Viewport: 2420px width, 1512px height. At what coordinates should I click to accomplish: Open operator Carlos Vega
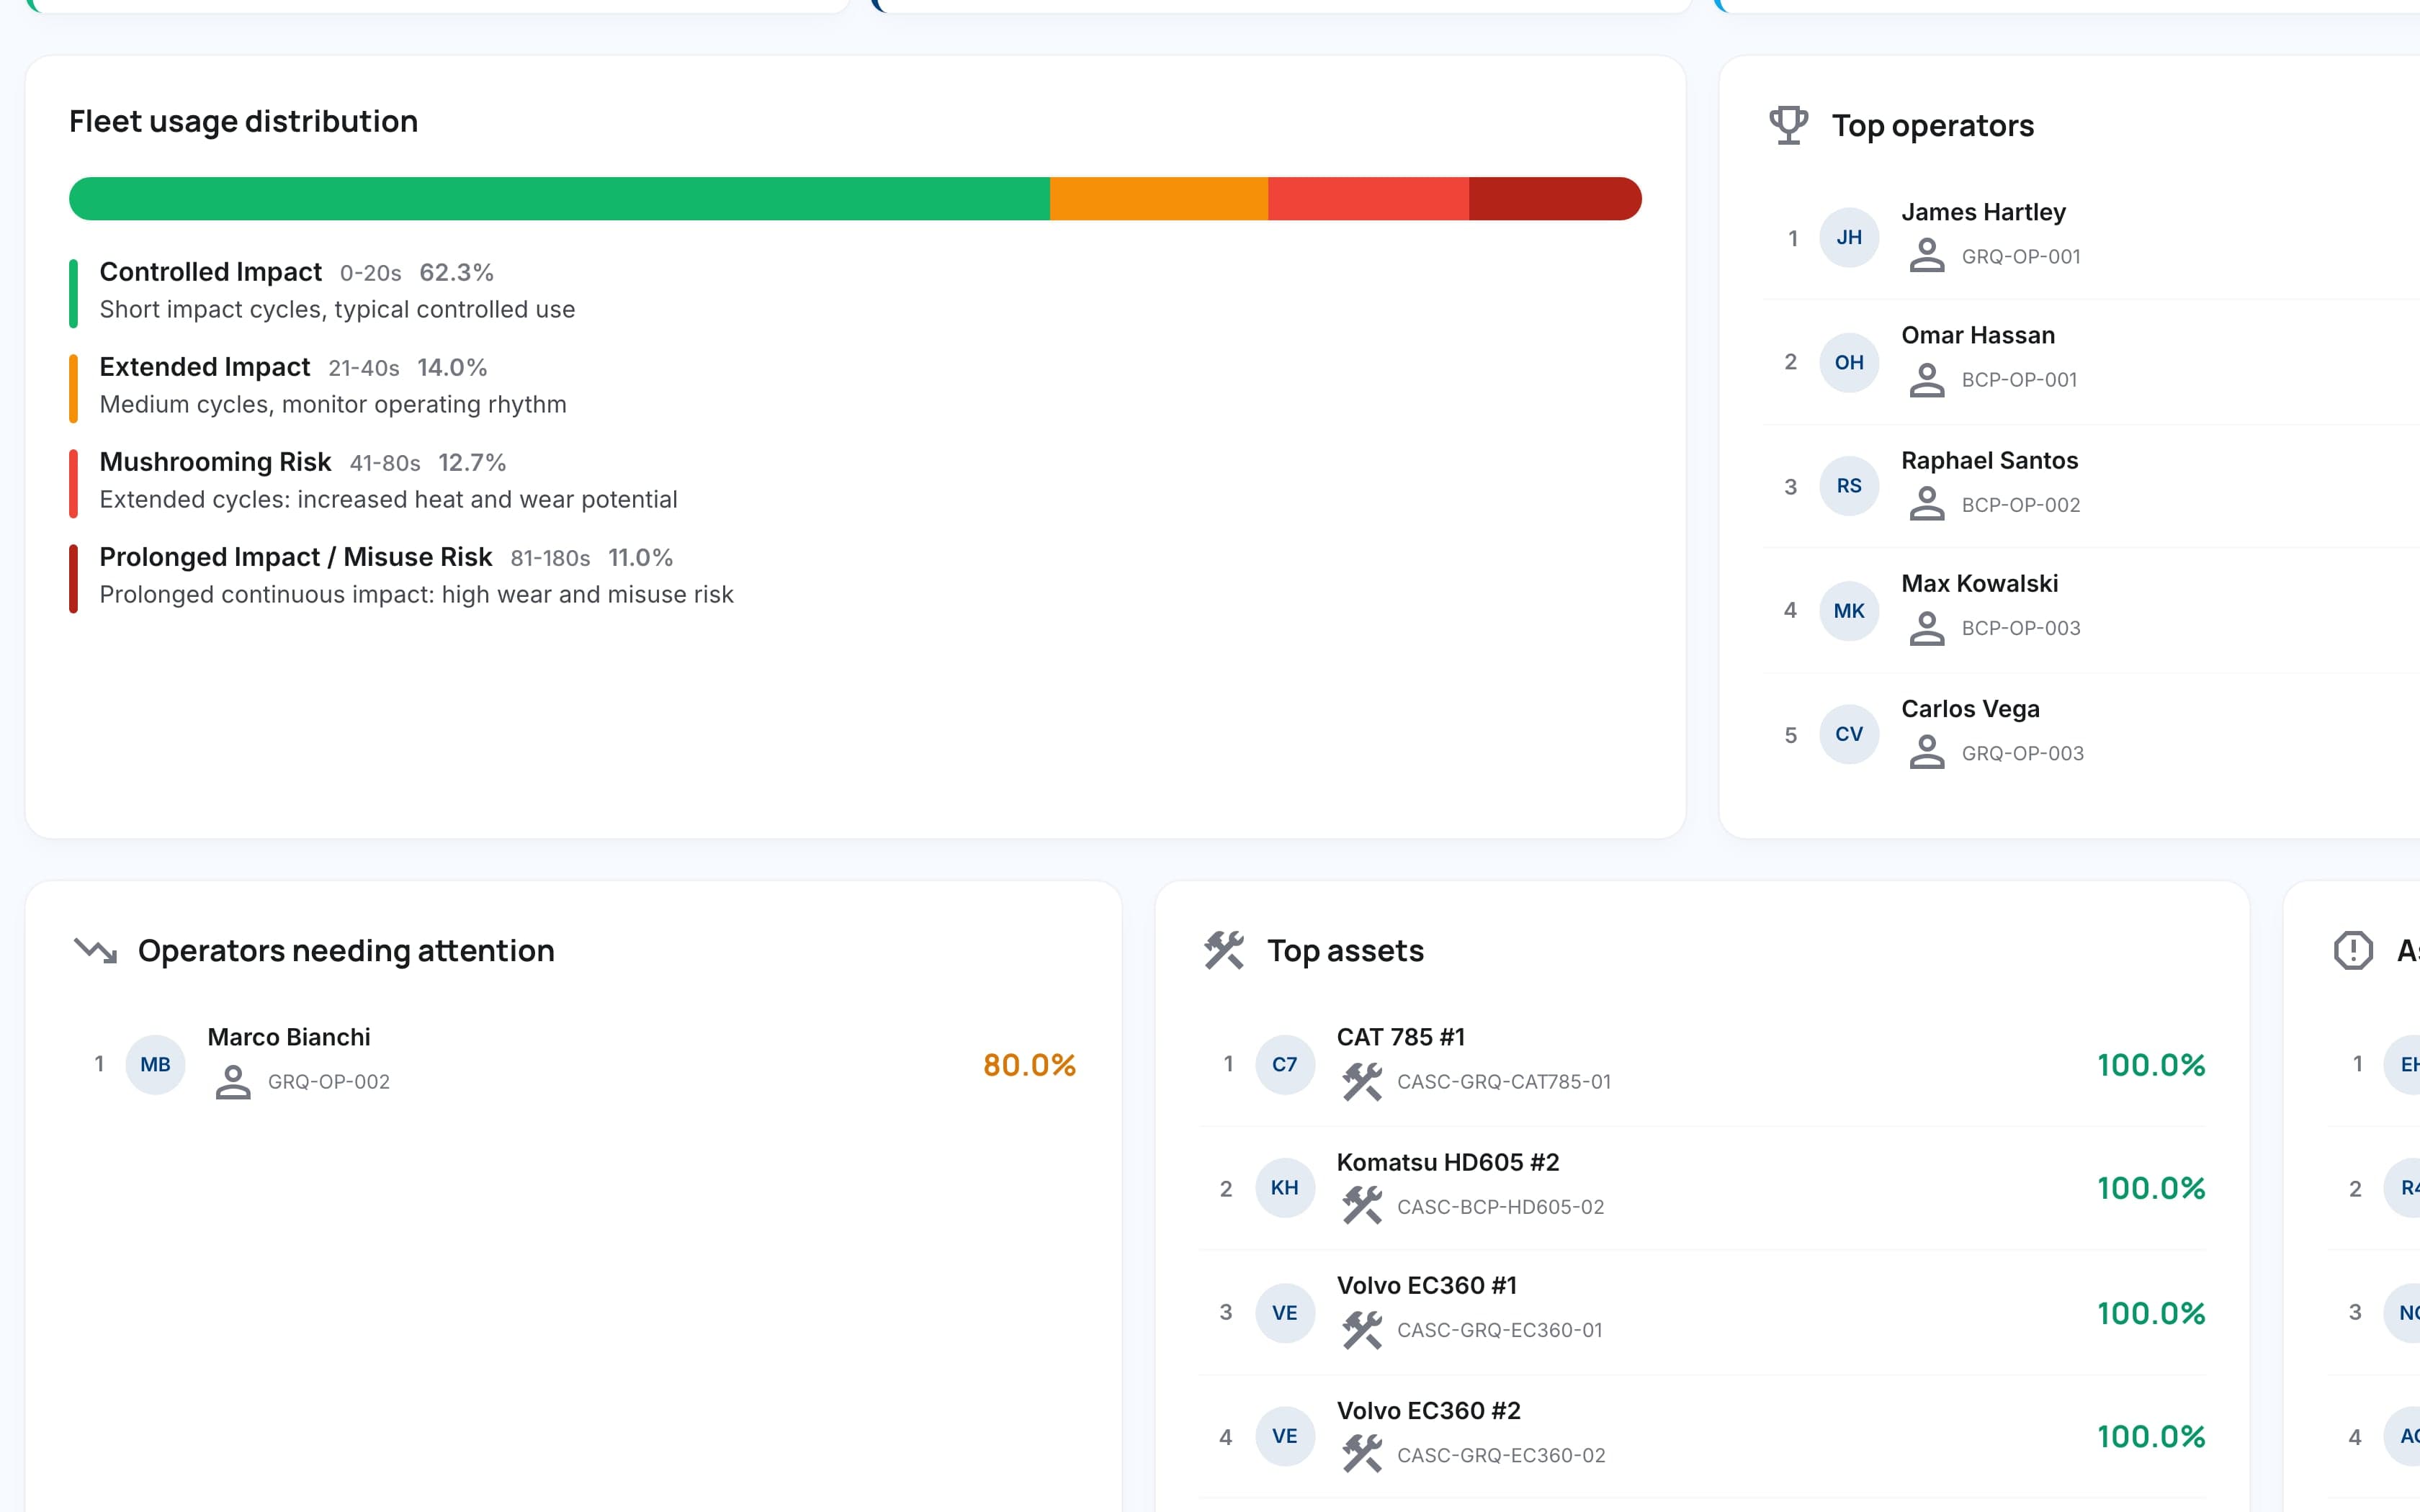(x=2092, y=734)
